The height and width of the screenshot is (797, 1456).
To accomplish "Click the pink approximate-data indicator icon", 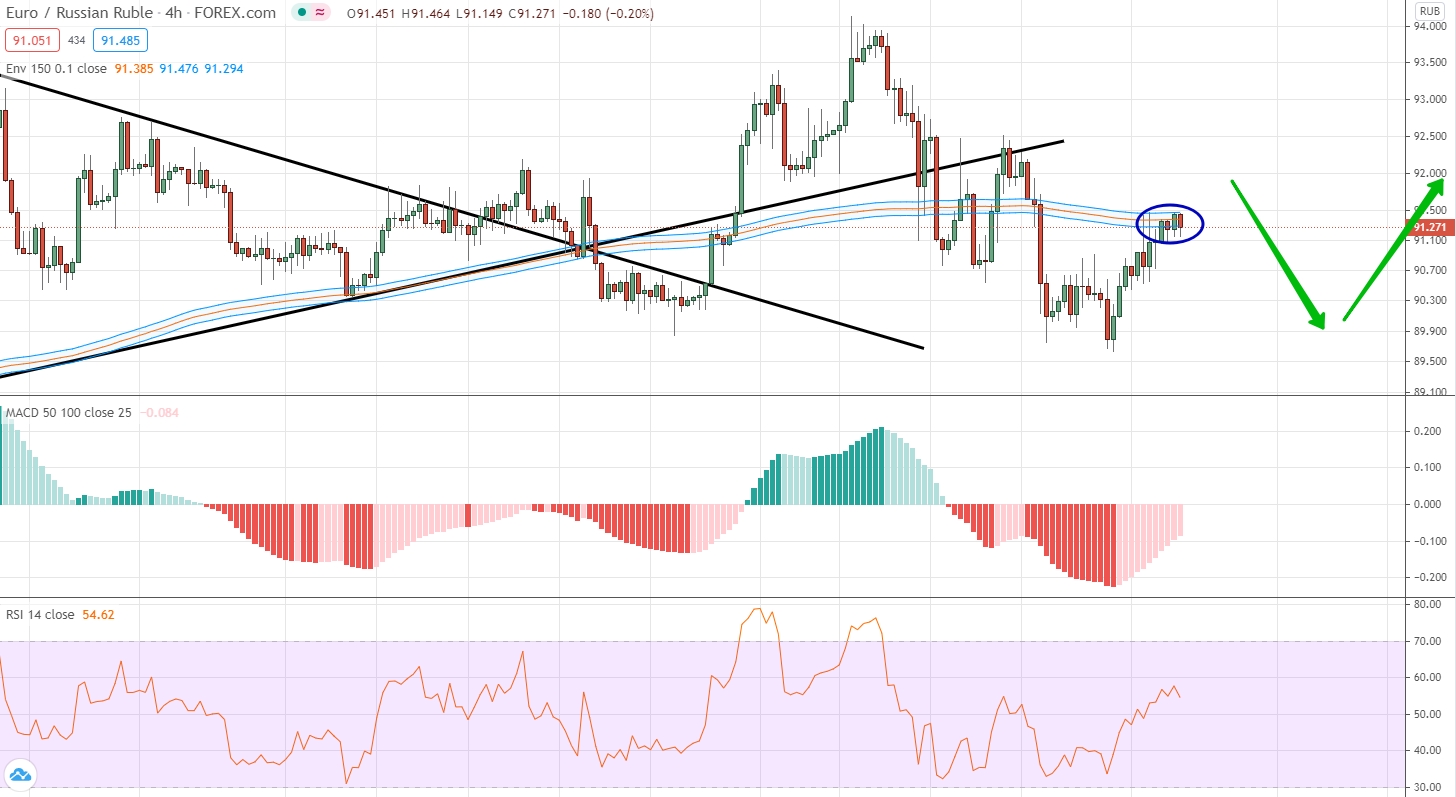I will tap(320, 13).
